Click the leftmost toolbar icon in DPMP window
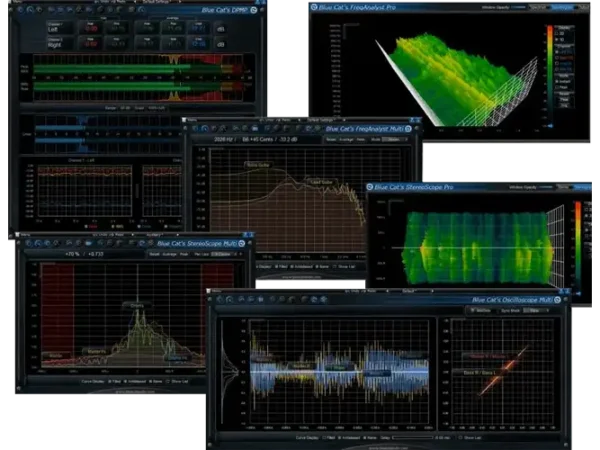Screen dimensions: 600x450 (x=21, y=10)
